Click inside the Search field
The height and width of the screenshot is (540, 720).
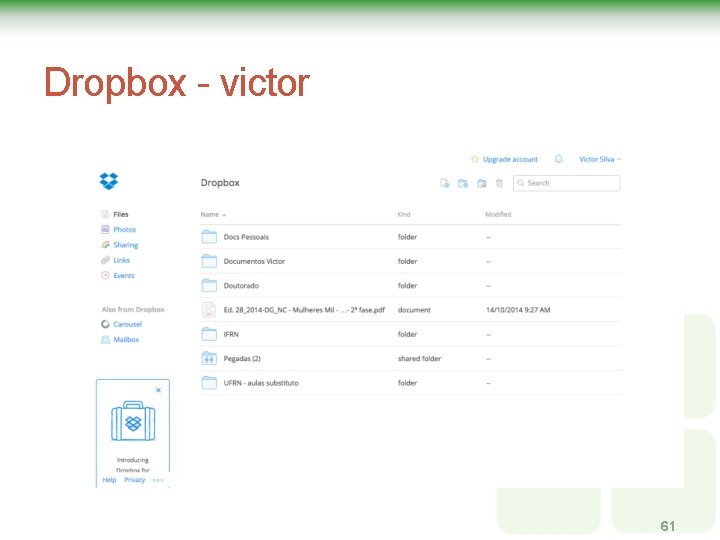(x=567, y=183)
